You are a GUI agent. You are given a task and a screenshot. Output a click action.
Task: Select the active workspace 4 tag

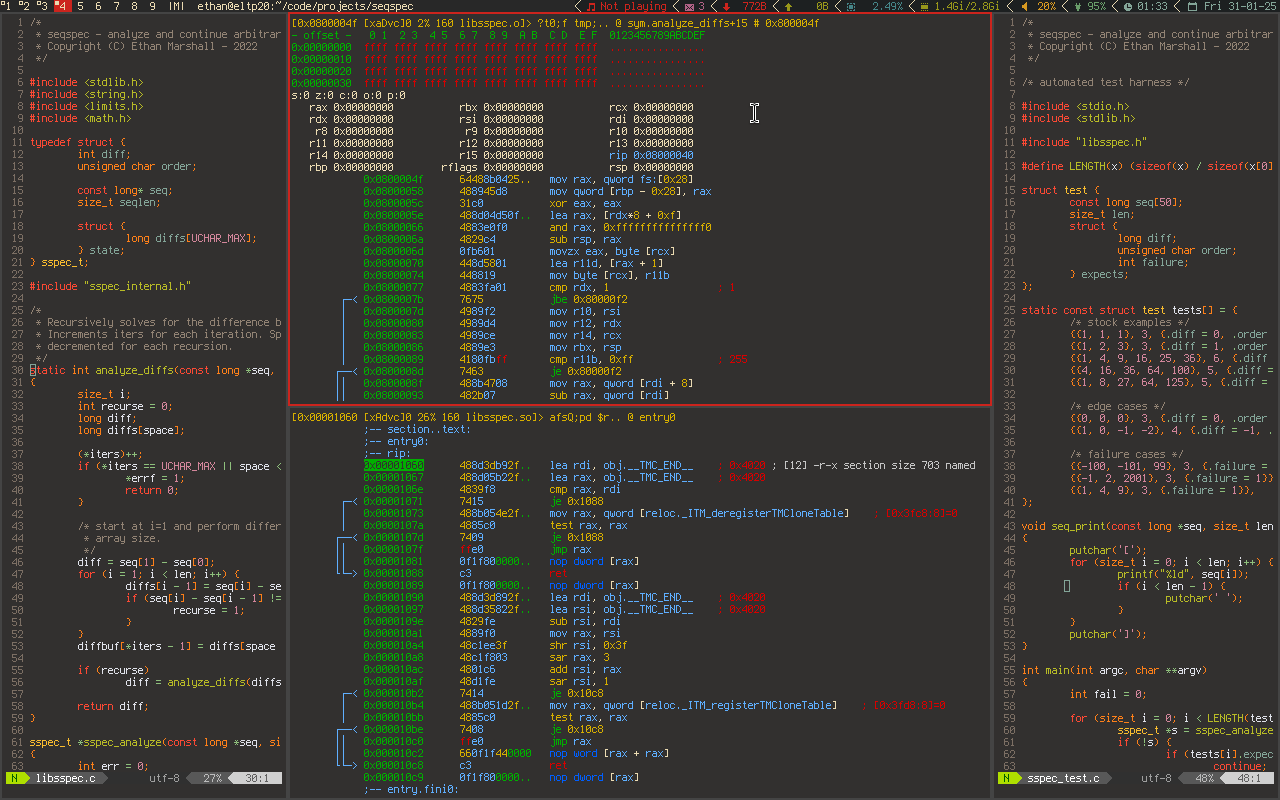click(x=61, y=6)
